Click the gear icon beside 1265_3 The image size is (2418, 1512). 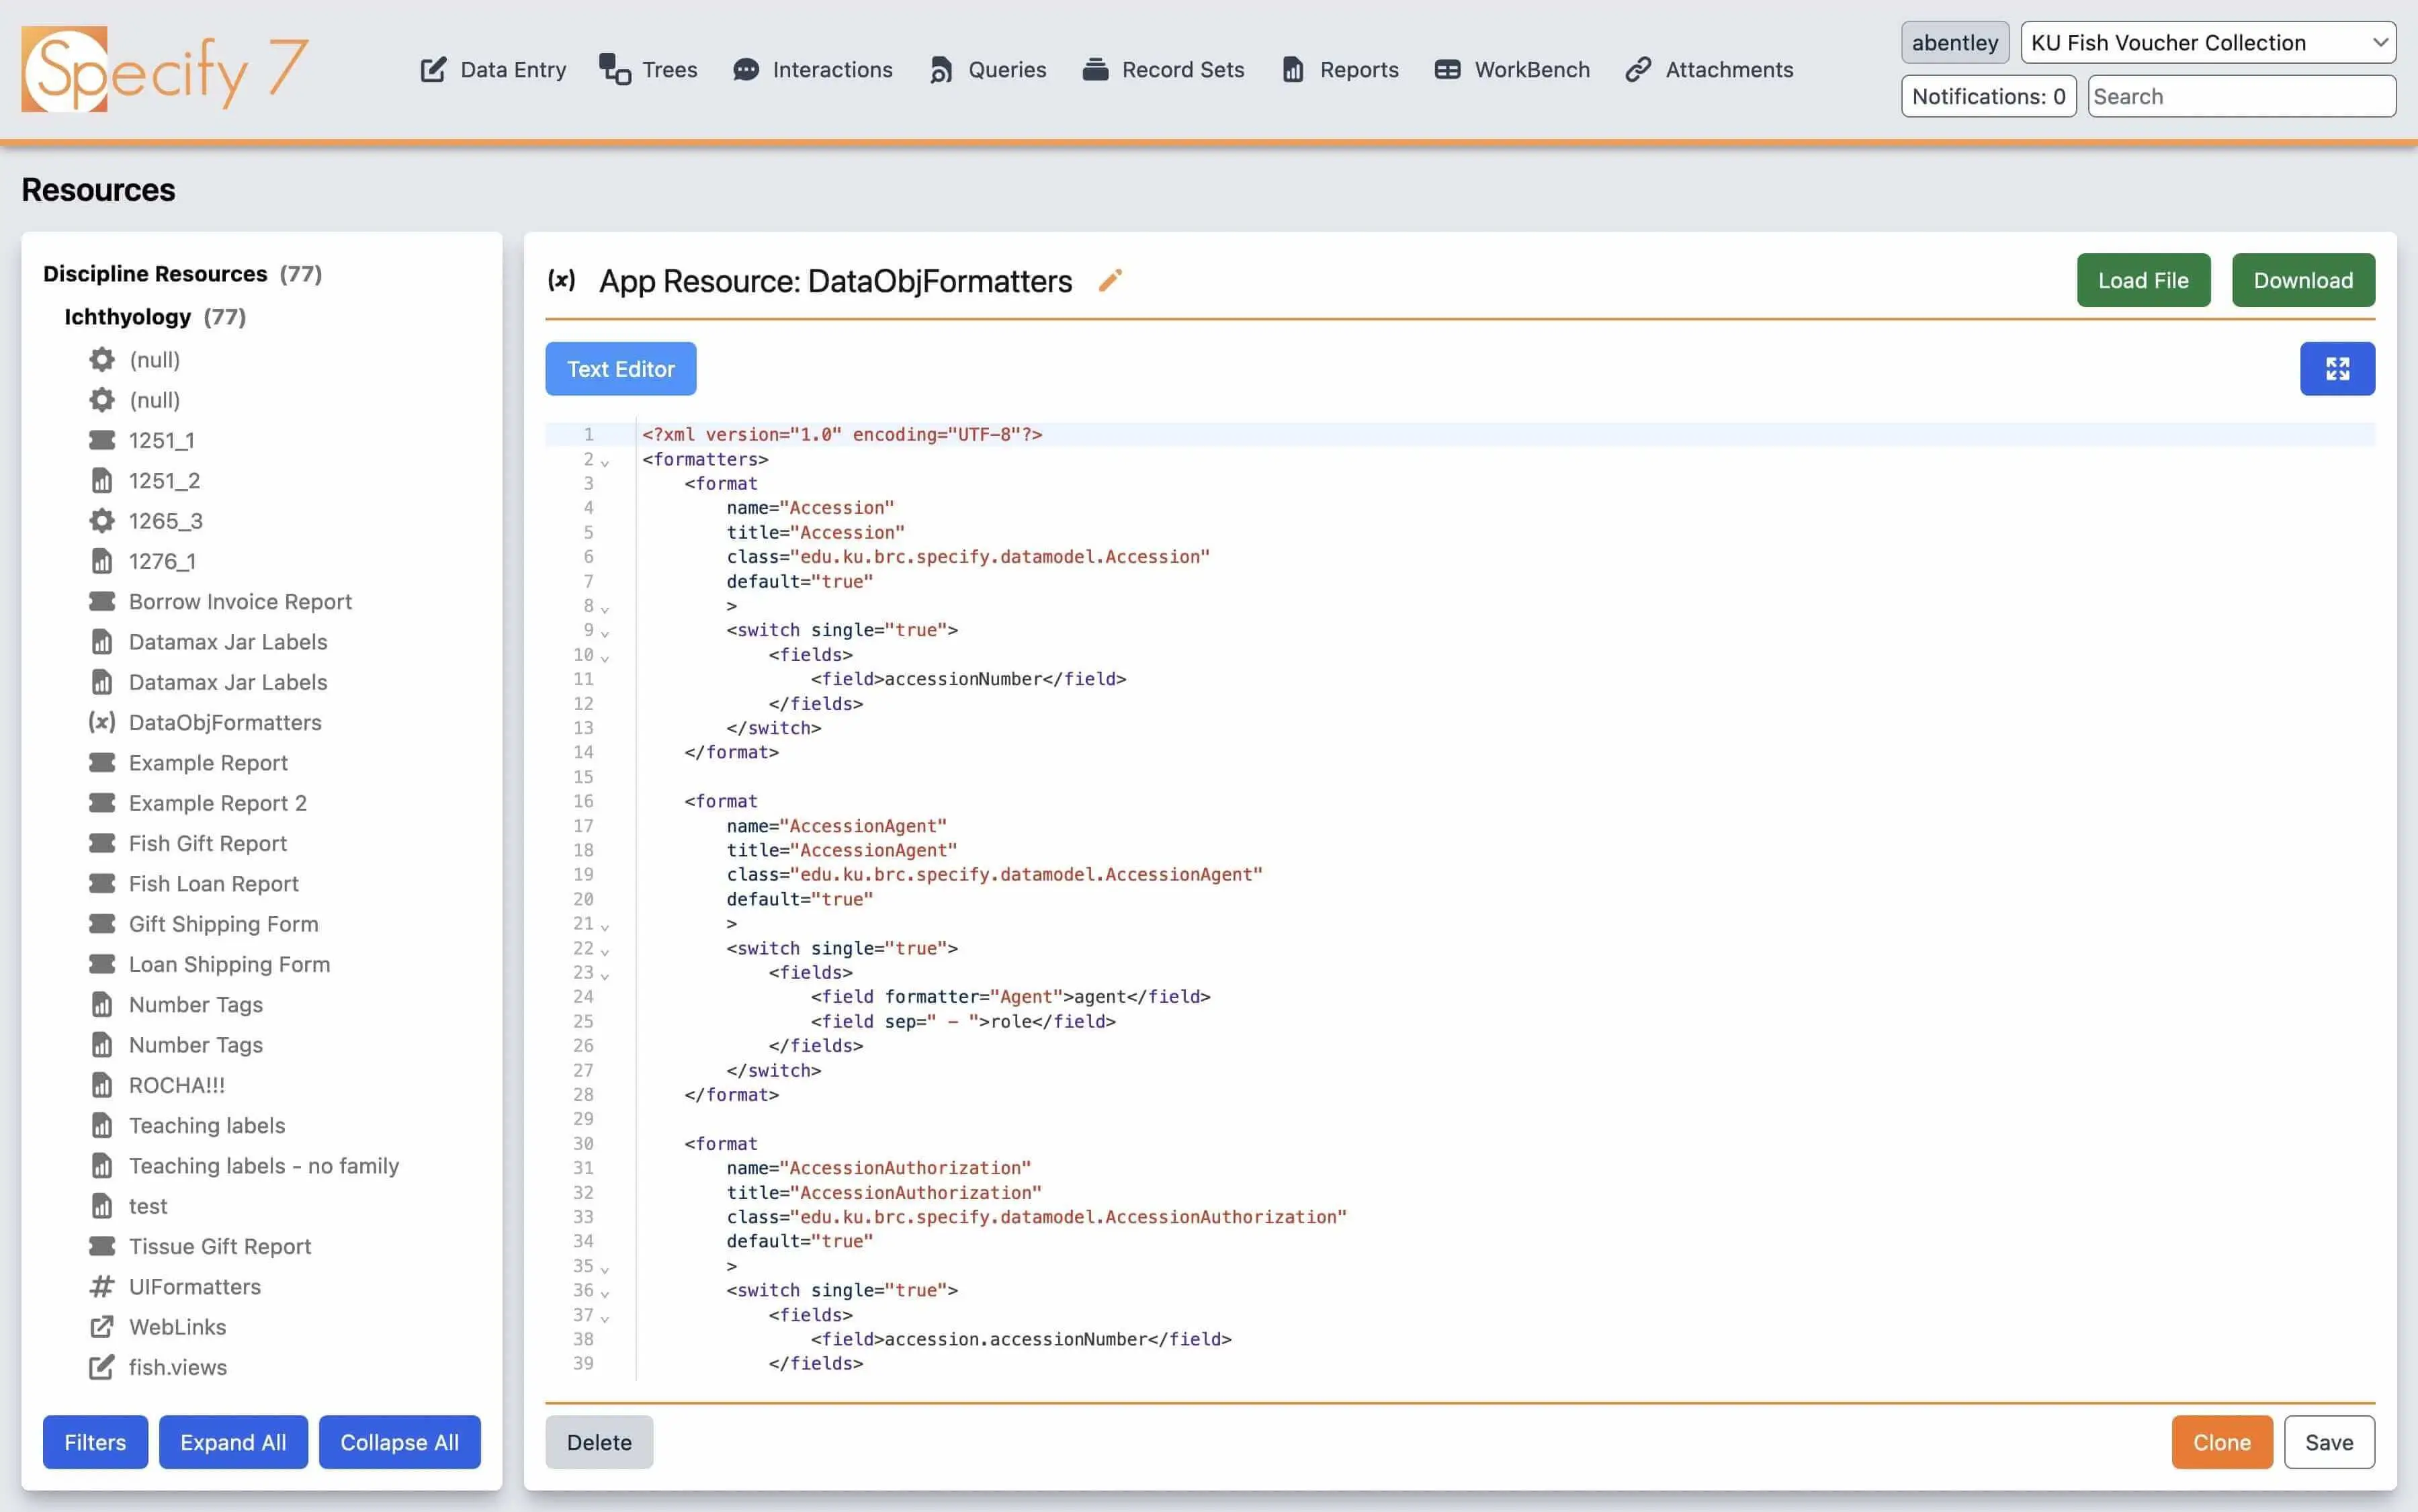tap(101, 521)
